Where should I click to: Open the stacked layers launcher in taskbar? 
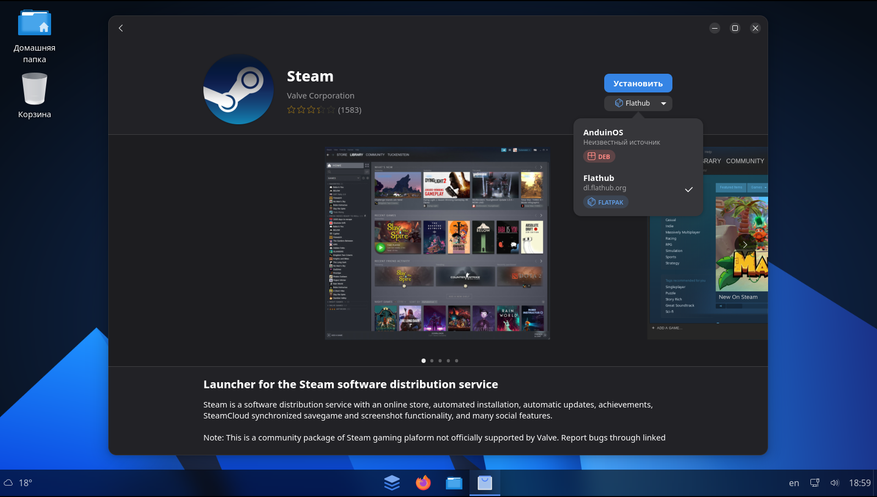tap(392, 483)
